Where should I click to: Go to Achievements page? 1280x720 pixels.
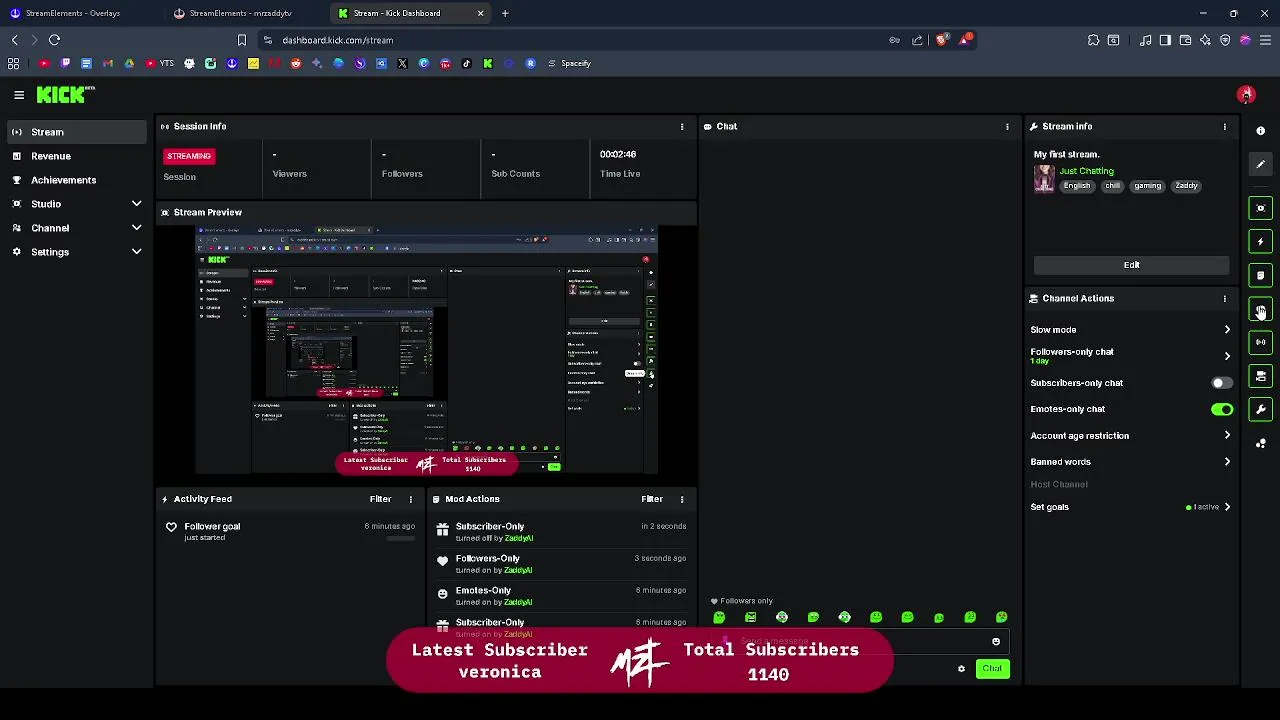[x=78, y=180]
